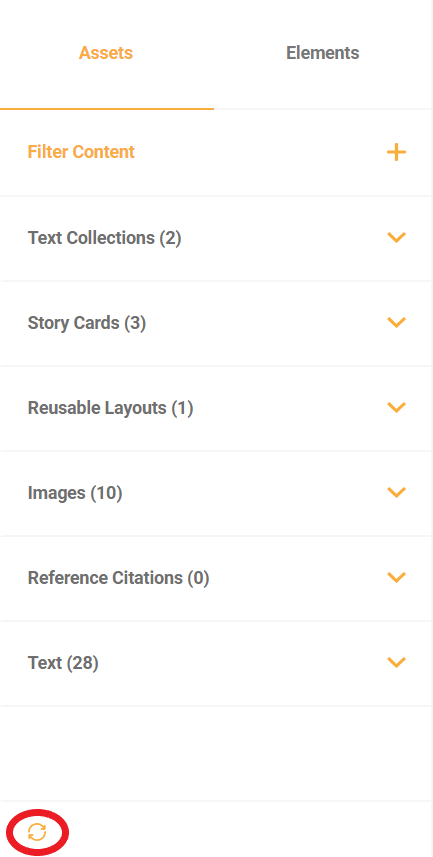This screenshot has height=857, width=433.
Task: Click the orange underline beneath Assets tab
Action: 107,109
